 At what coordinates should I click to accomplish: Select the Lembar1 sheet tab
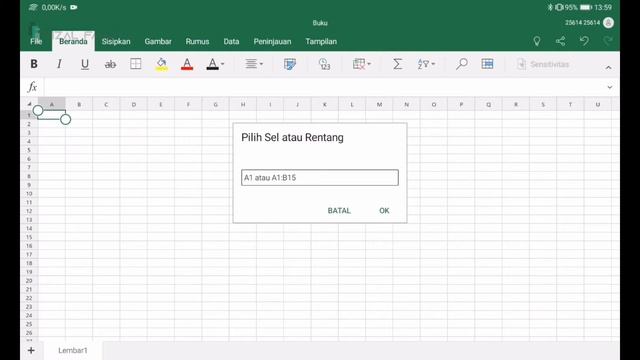[73, 350]
